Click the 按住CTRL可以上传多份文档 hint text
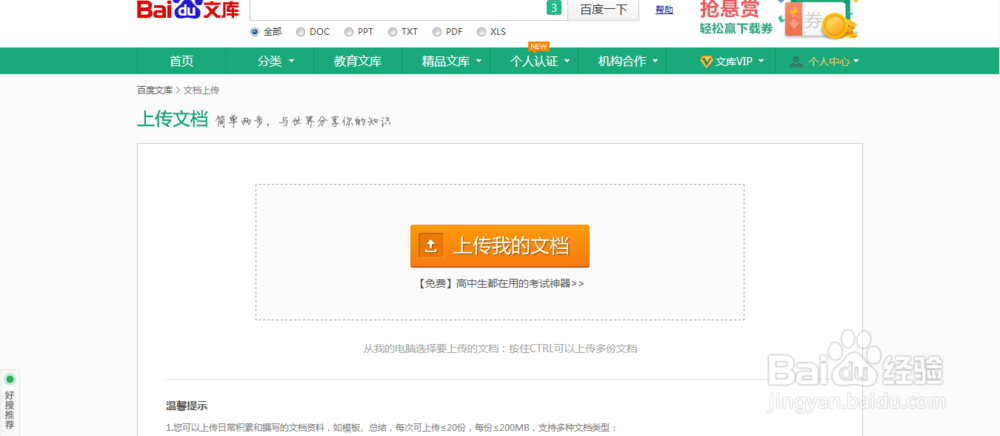The image size is (1000, 436). point(573,349)
